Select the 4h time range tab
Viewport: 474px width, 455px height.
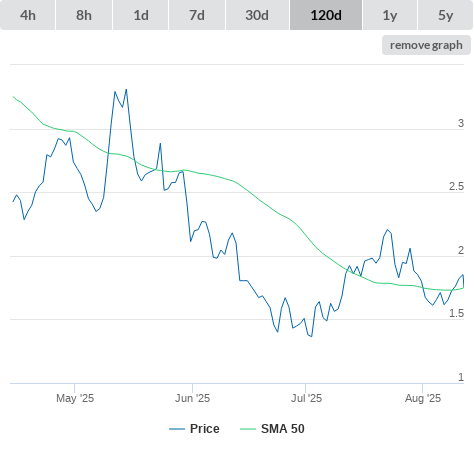(28, 15)
